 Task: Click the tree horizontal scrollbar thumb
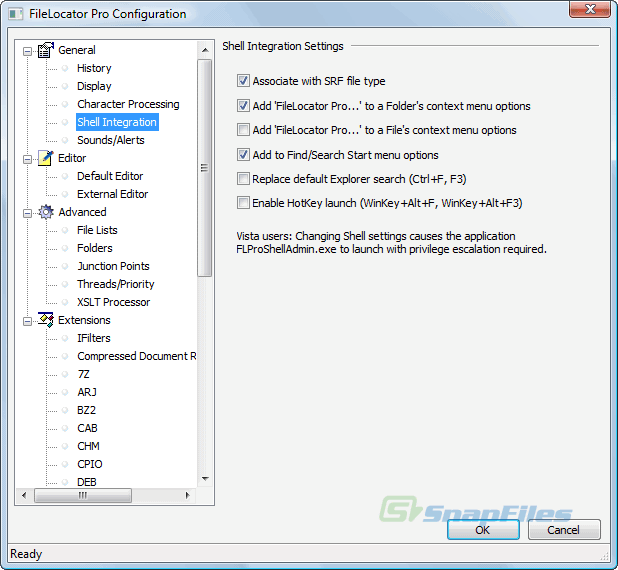coord(83,495)
